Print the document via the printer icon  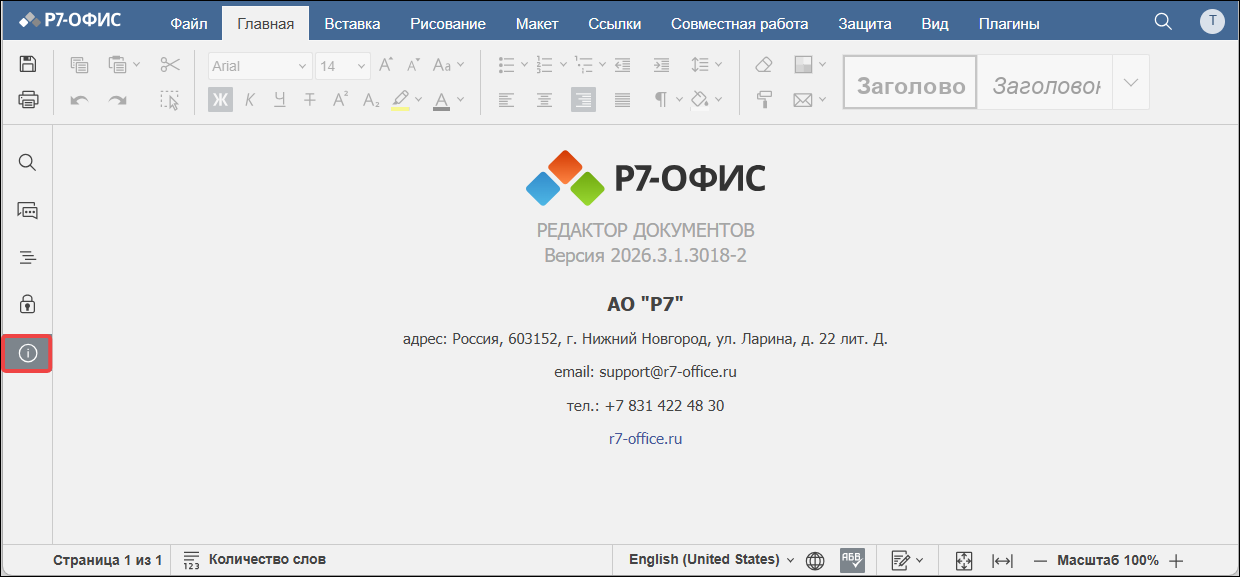(x=28, y=99)
